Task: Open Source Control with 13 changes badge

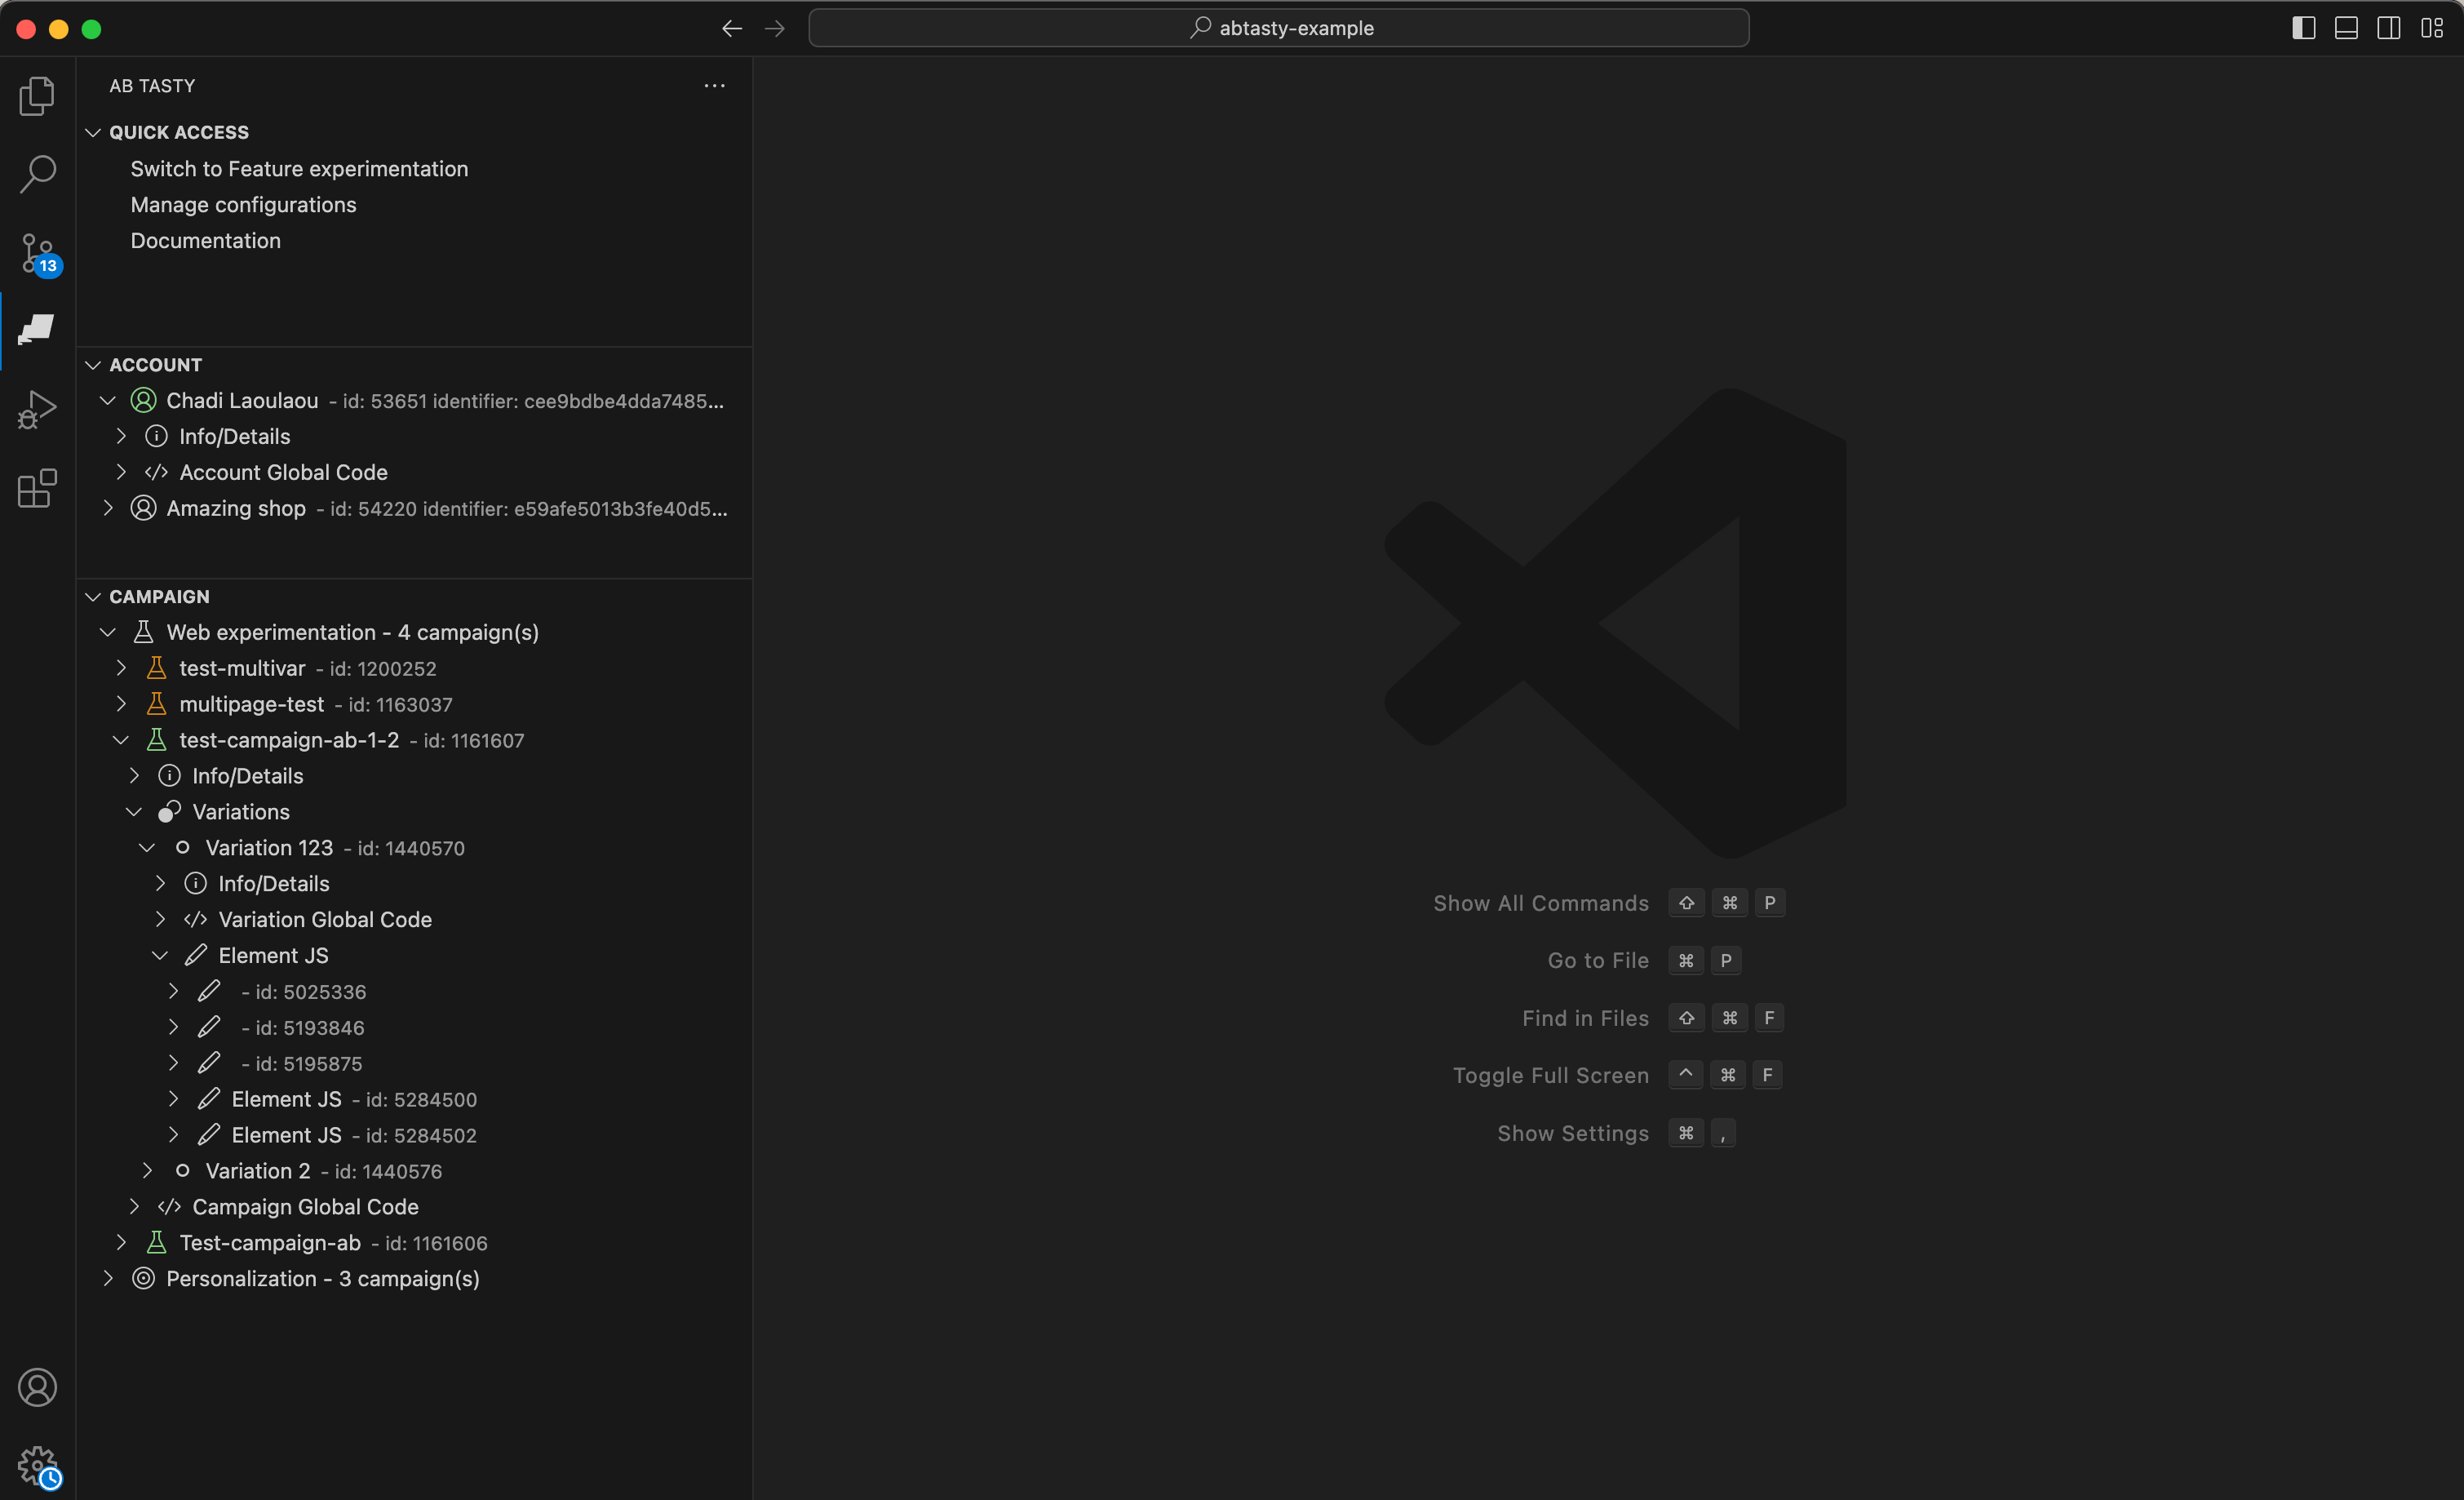Action: (x=39, y=254)
